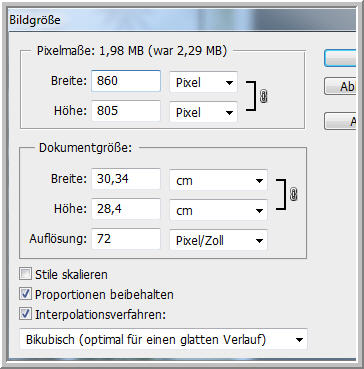
Task: Click the partially visible Auto button
Action: 340,121
